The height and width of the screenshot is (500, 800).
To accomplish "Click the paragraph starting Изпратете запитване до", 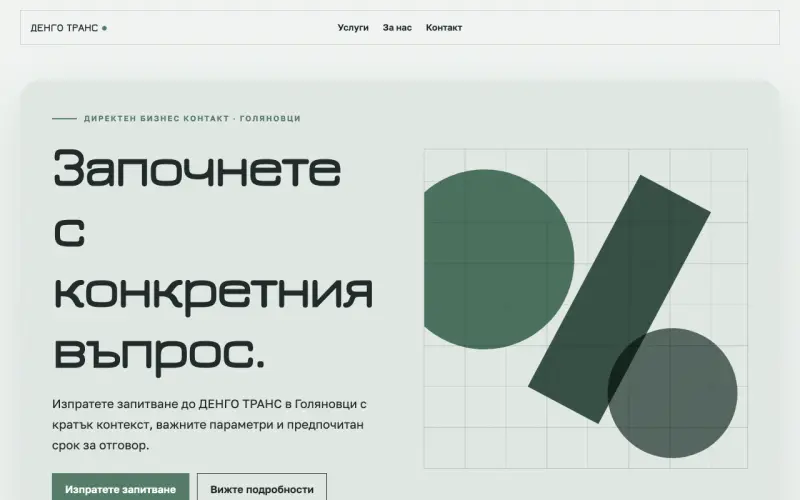I will (209, 424).
